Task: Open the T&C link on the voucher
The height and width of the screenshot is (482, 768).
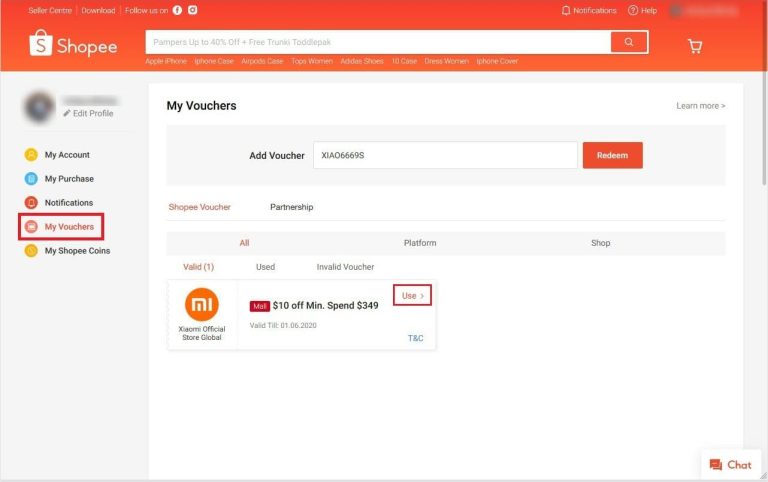Action: (x=415, y=338)
